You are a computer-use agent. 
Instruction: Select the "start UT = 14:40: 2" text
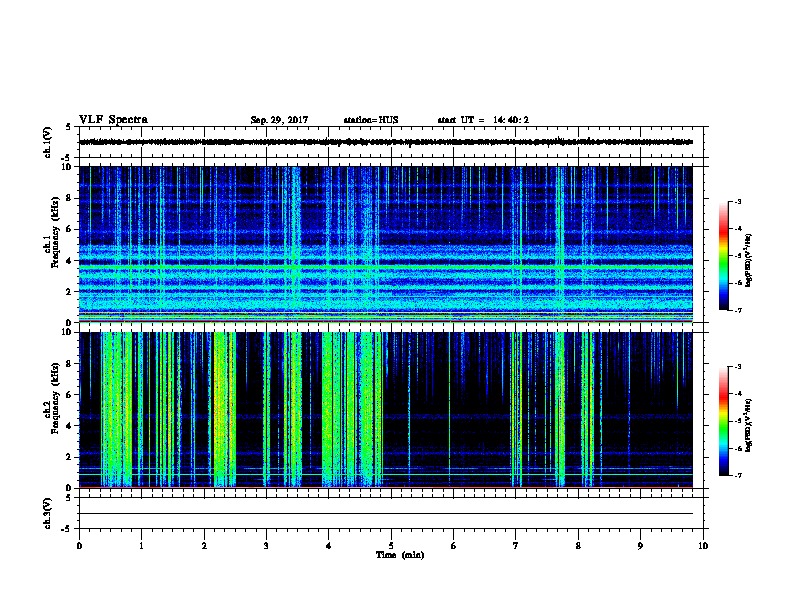point(483,120)
